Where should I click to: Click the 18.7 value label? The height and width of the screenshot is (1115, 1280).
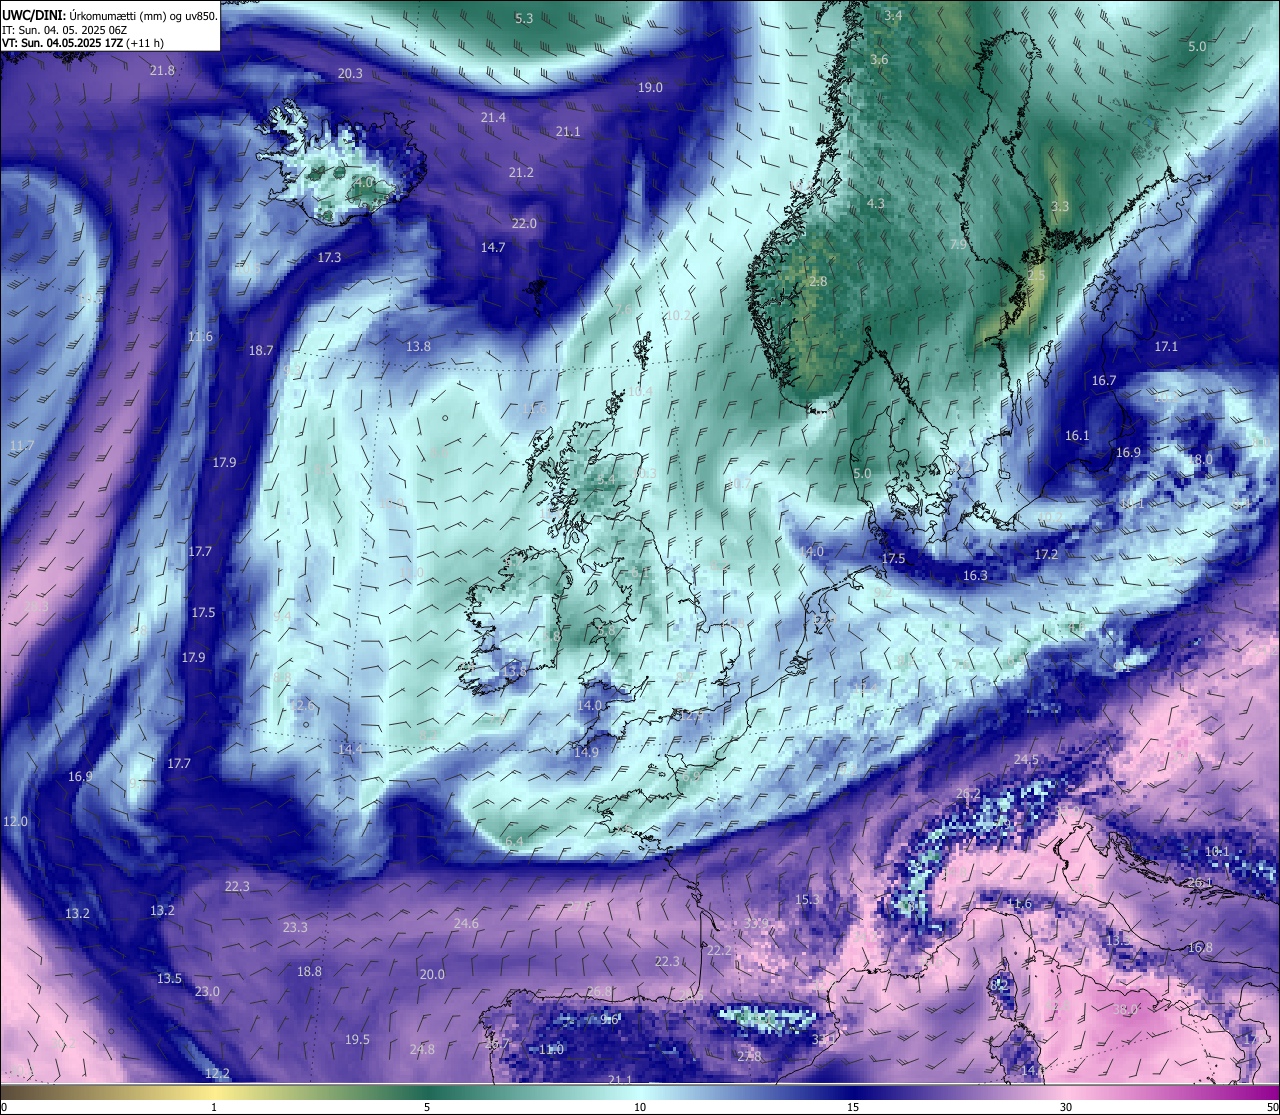coord(261,351)
